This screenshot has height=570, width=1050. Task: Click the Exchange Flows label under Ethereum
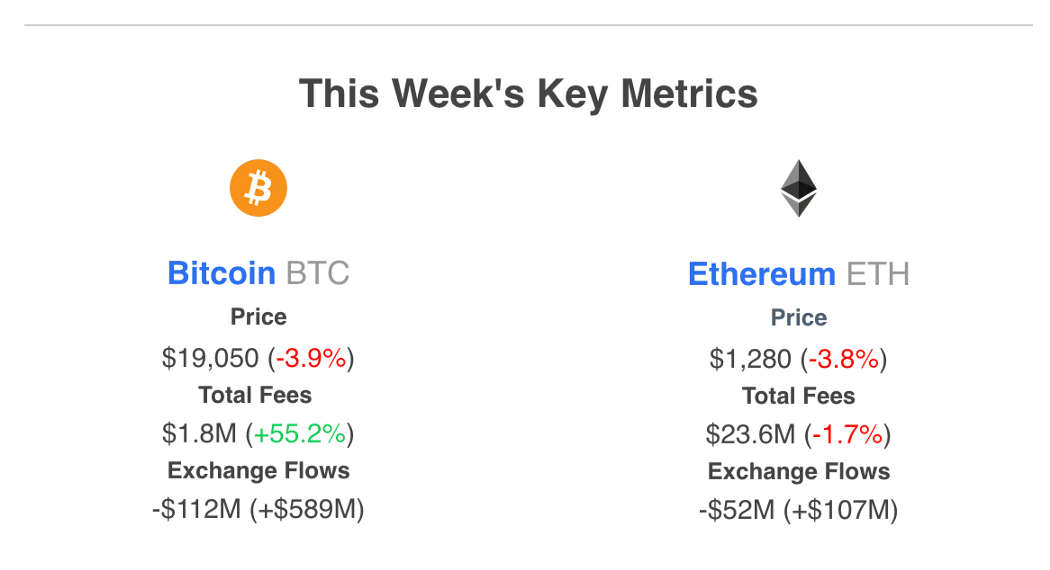799,472
